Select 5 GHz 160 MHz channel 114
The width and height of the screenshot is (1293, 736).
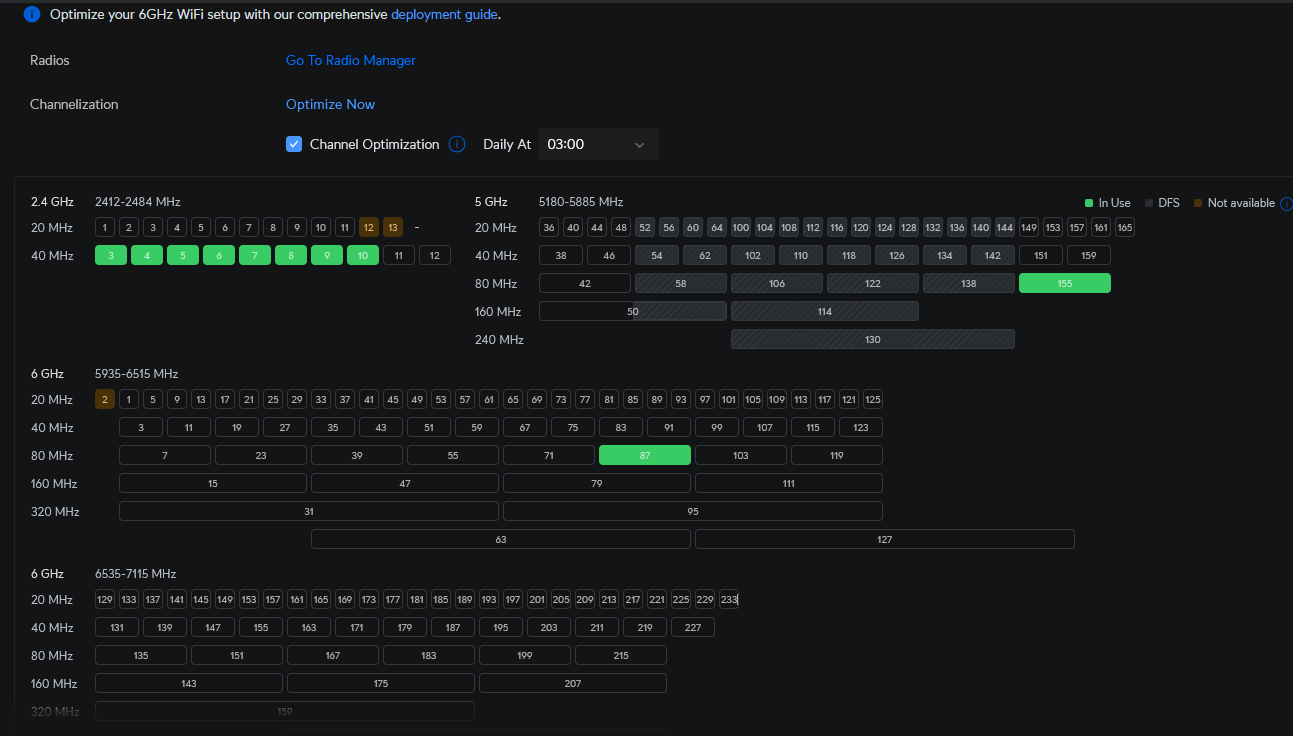[825, 311]
